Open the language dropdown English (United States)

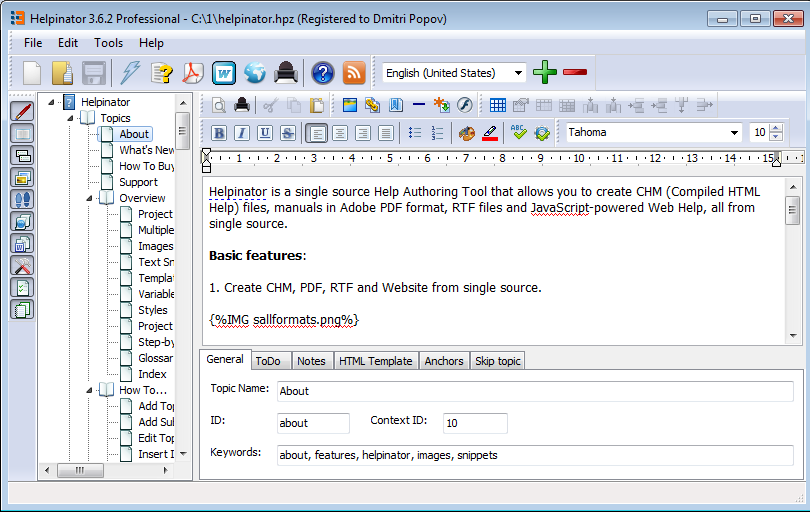coord(454,73)
